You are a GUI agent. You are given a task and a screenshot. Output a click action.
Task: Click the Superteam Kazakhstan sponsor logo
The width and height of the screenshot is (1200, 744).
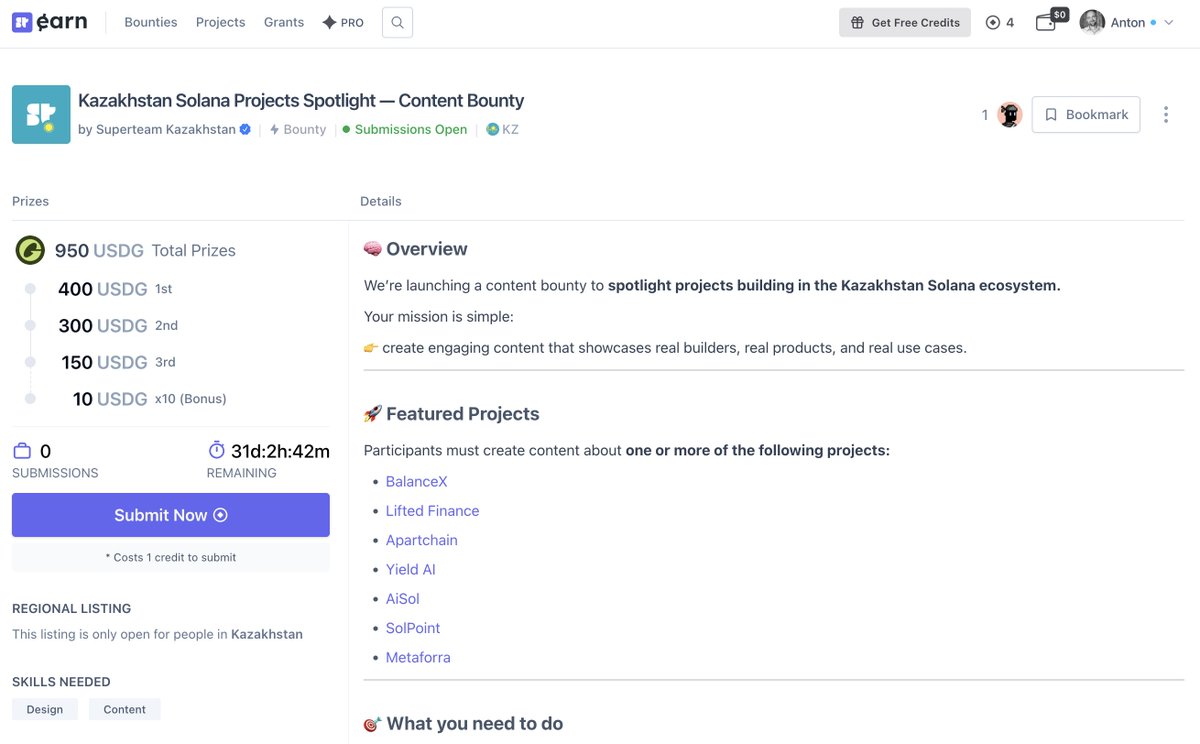point(41,114)
